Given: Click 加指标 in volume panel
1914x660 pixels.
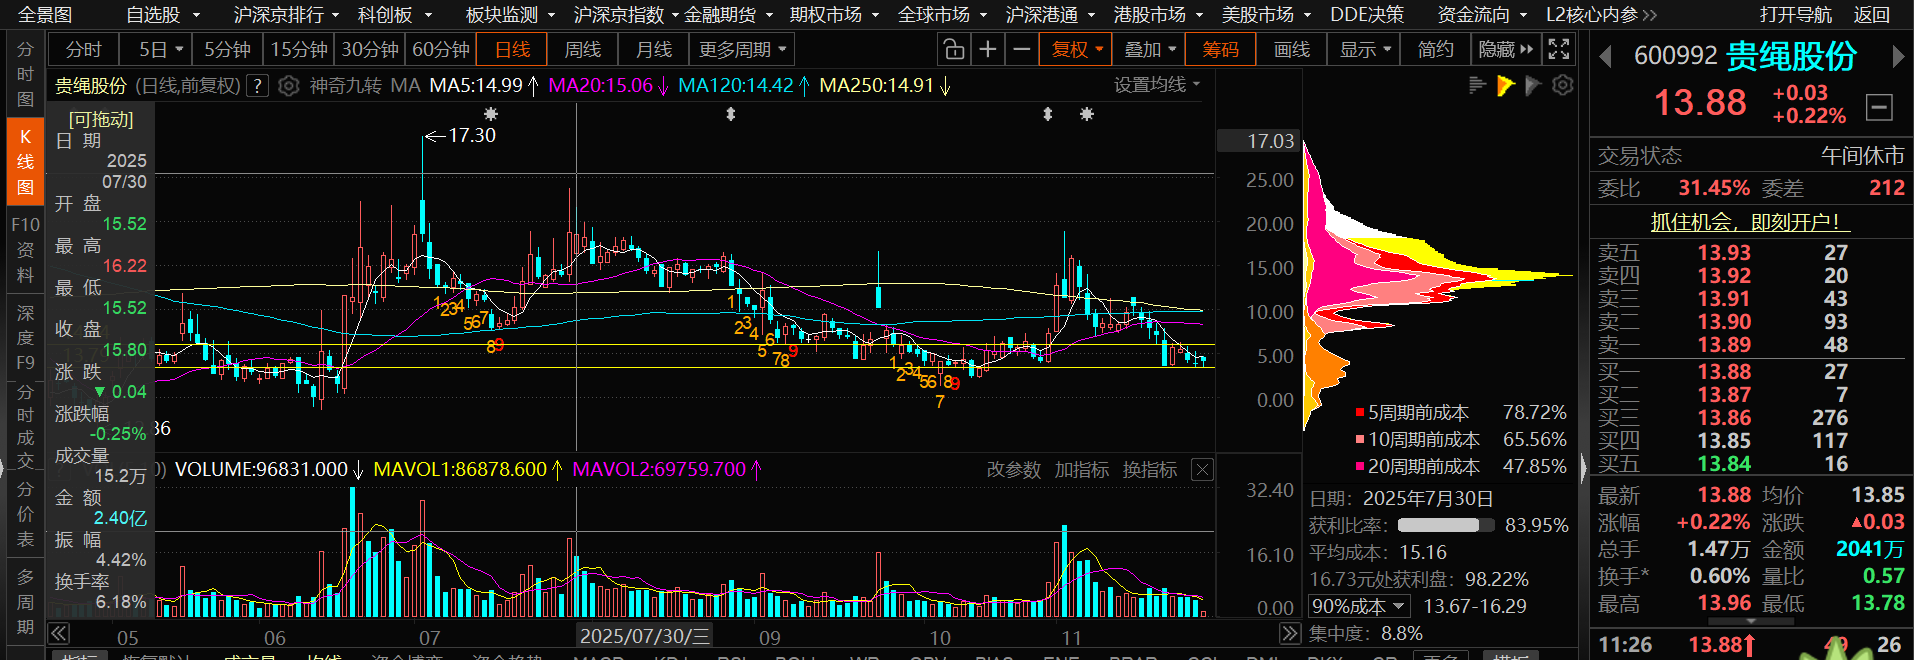Looking at the screenshot, I should 1081,469.
